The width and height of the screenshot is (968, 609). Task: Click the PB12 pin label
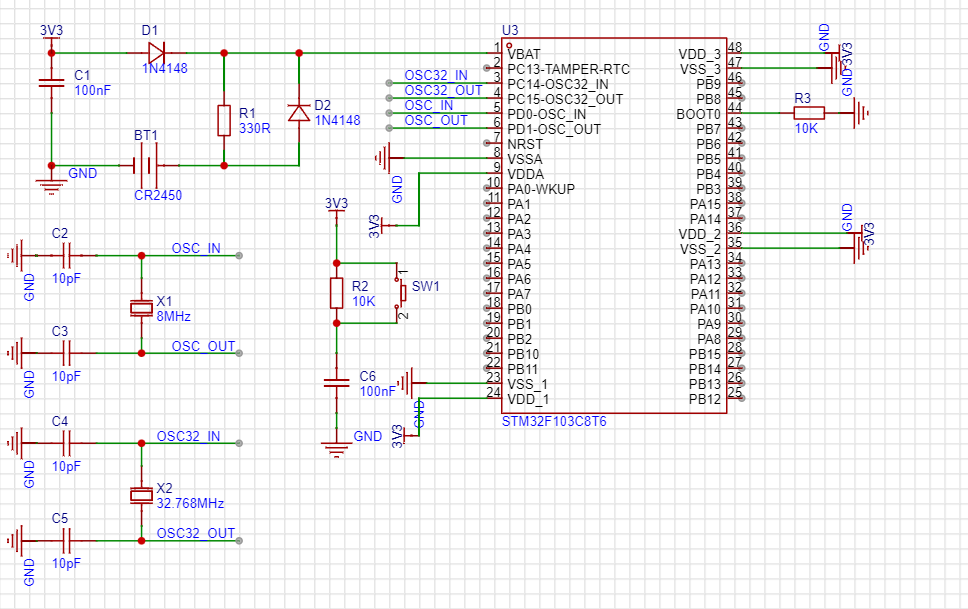[705, 399]
